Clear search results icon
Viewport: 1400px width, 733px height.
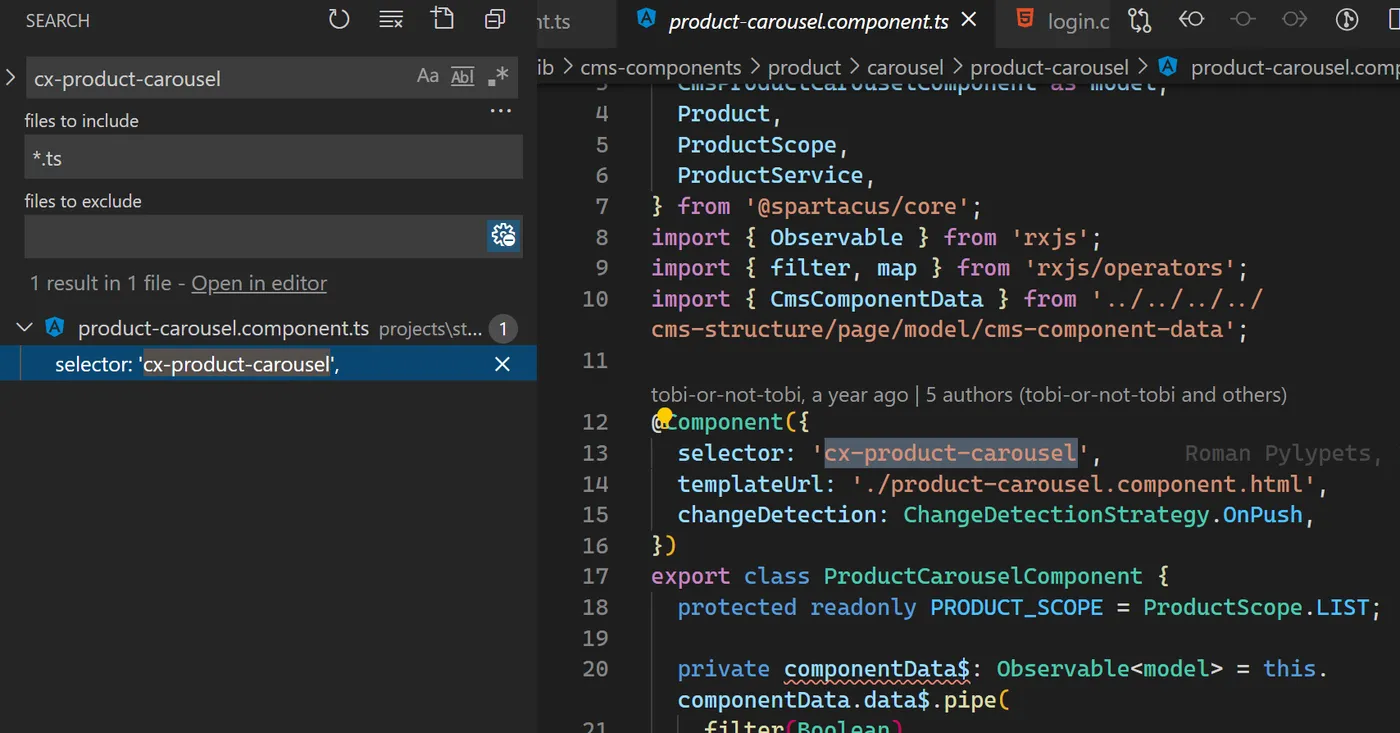click(391, 19)
